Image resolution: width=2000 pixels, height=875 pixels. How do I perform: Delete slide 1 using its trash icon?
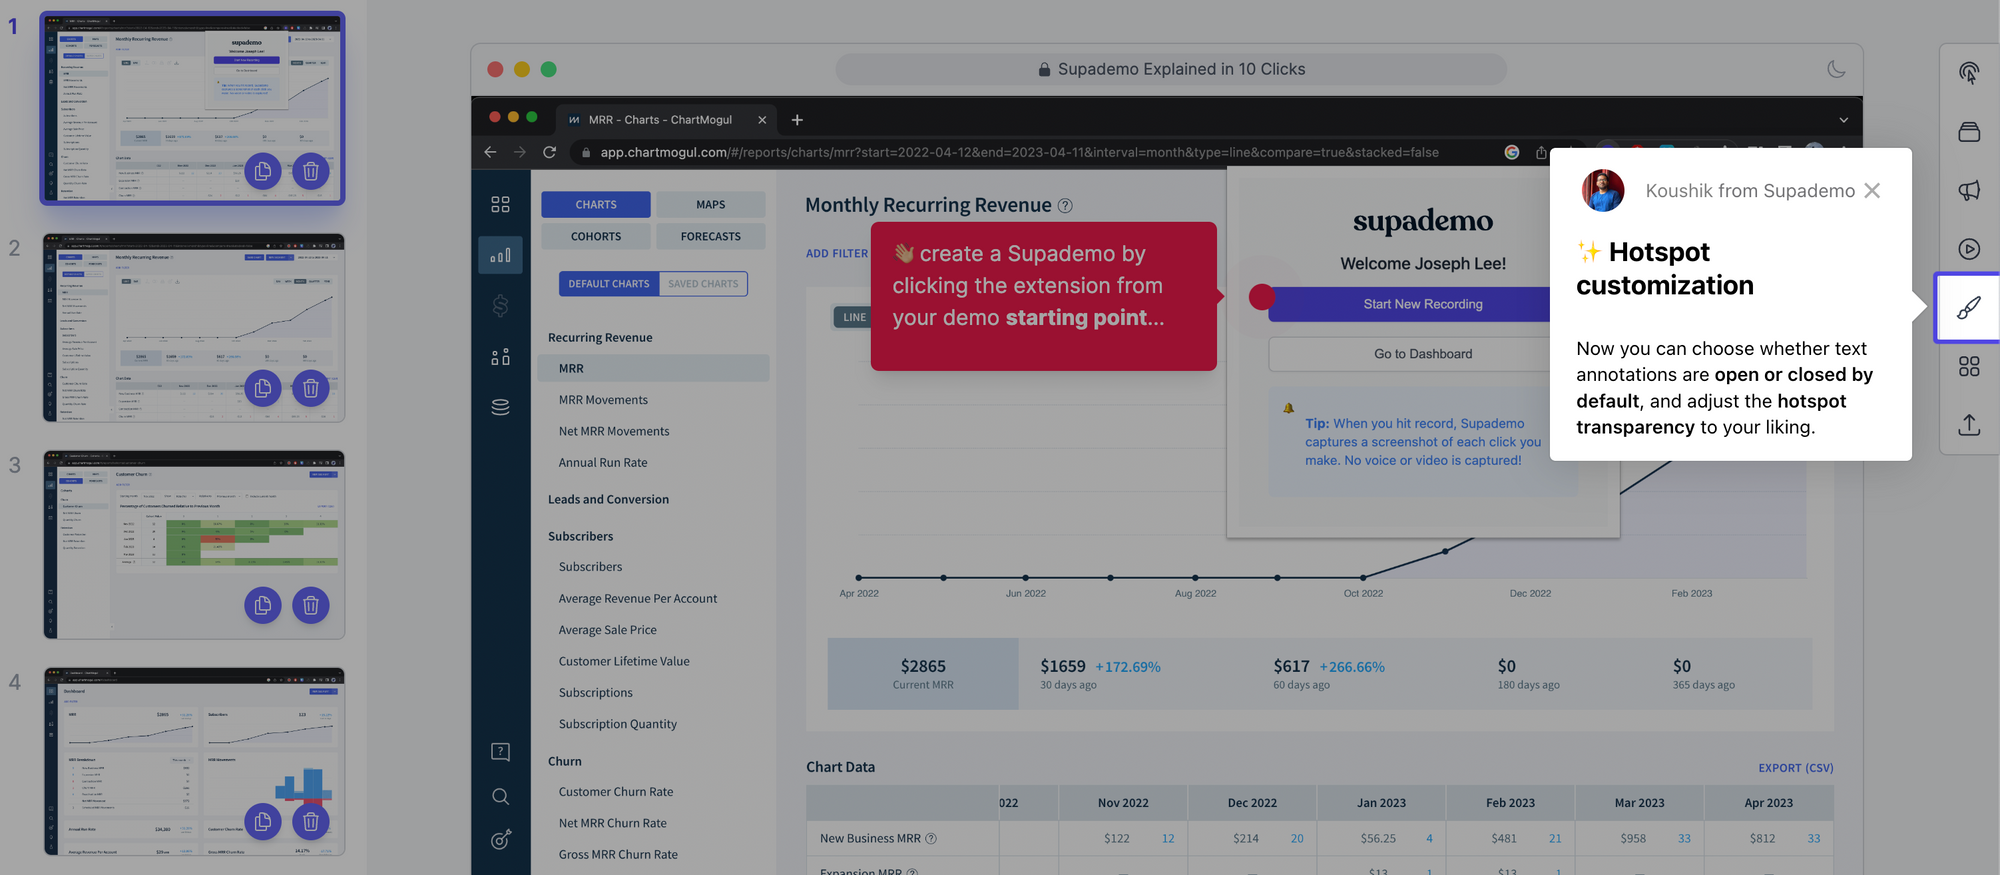pyautogui.click(x=311, y=171)
